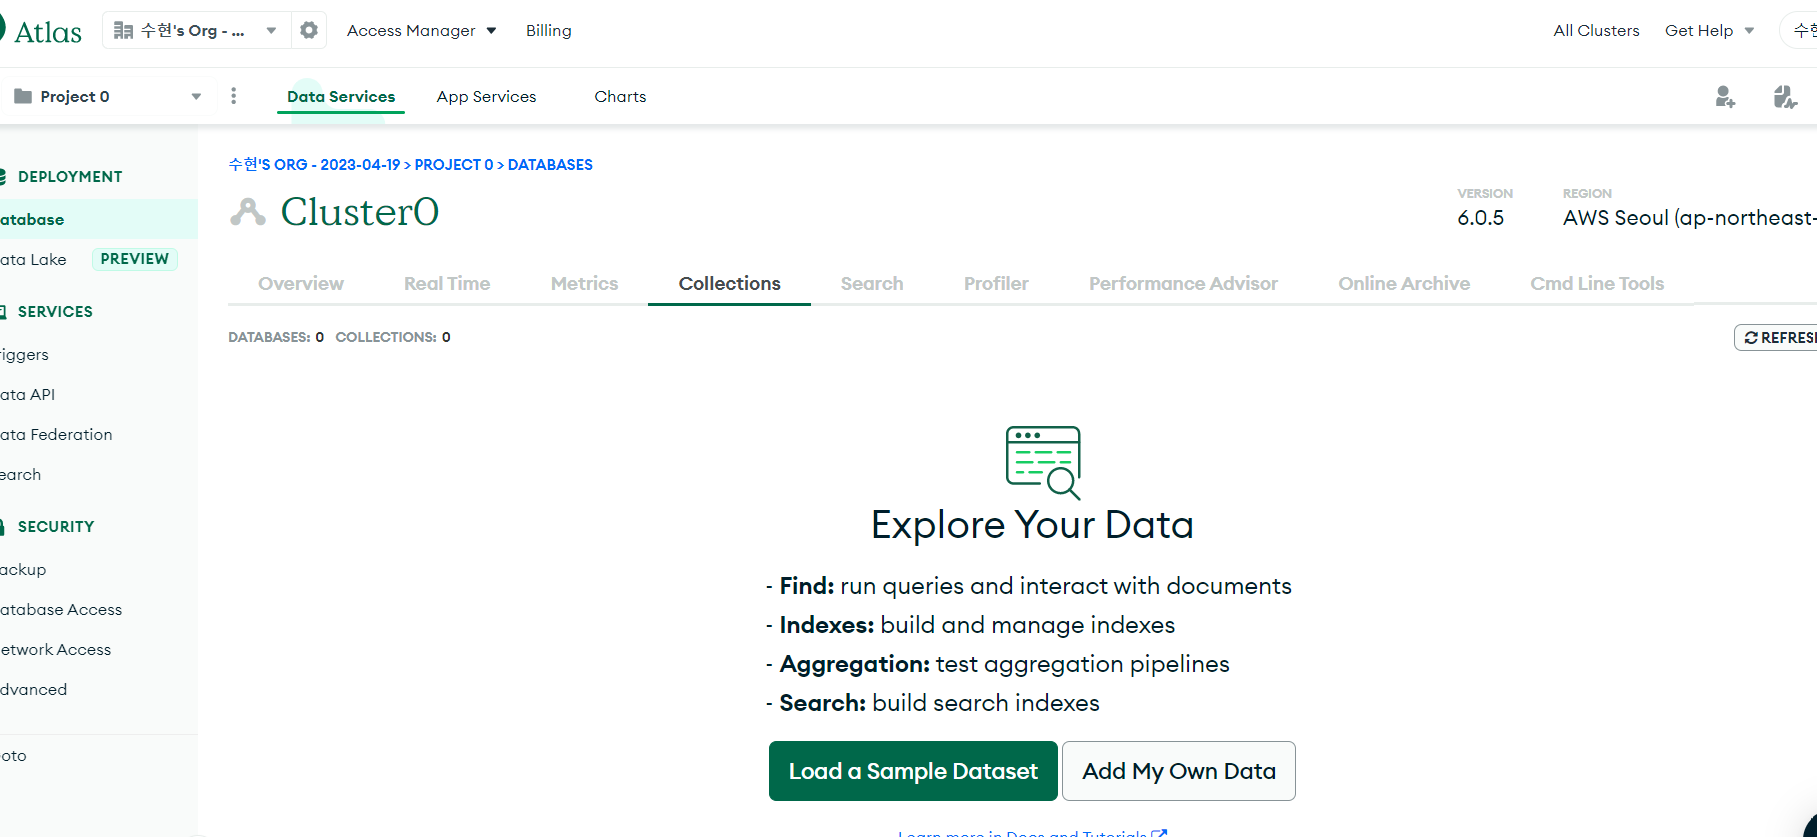The width and height of the screenshot is (1817, 837).
Task: Click Add My Own Data button
Action: 1179,771
